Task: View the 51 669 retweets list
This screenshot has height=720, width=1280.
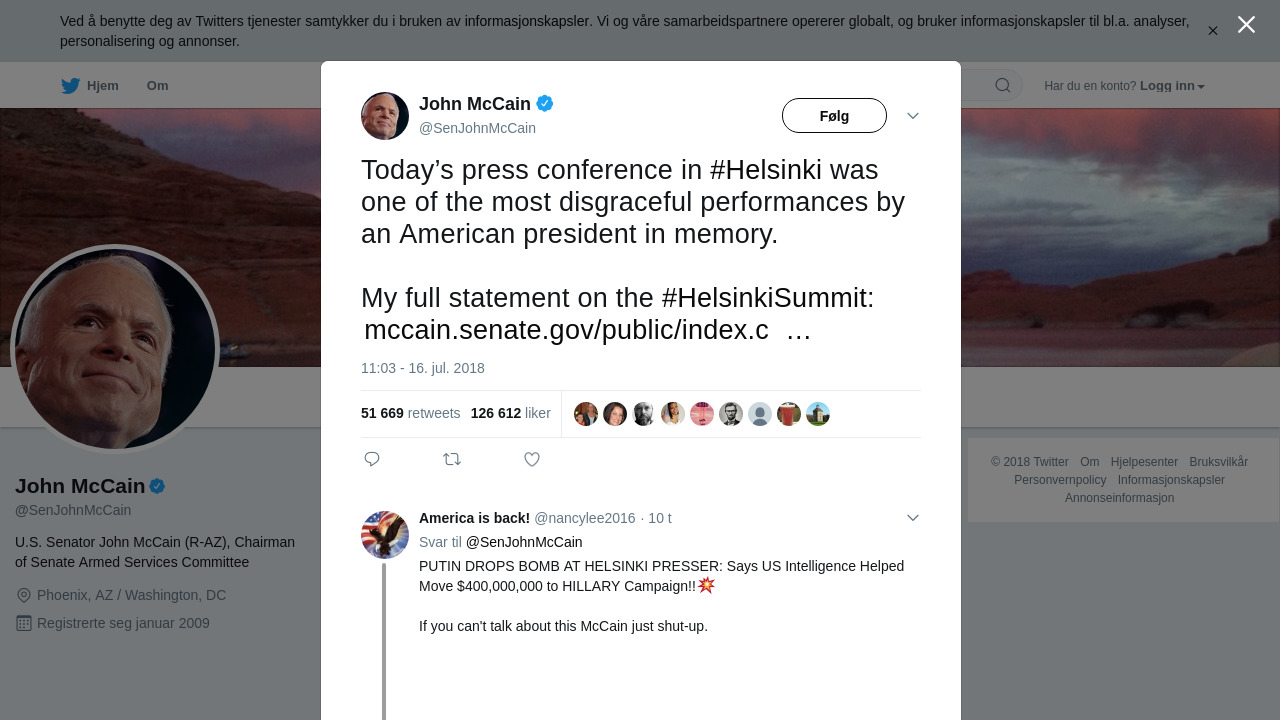Action: pyautogui.click(x=410, y=413)
